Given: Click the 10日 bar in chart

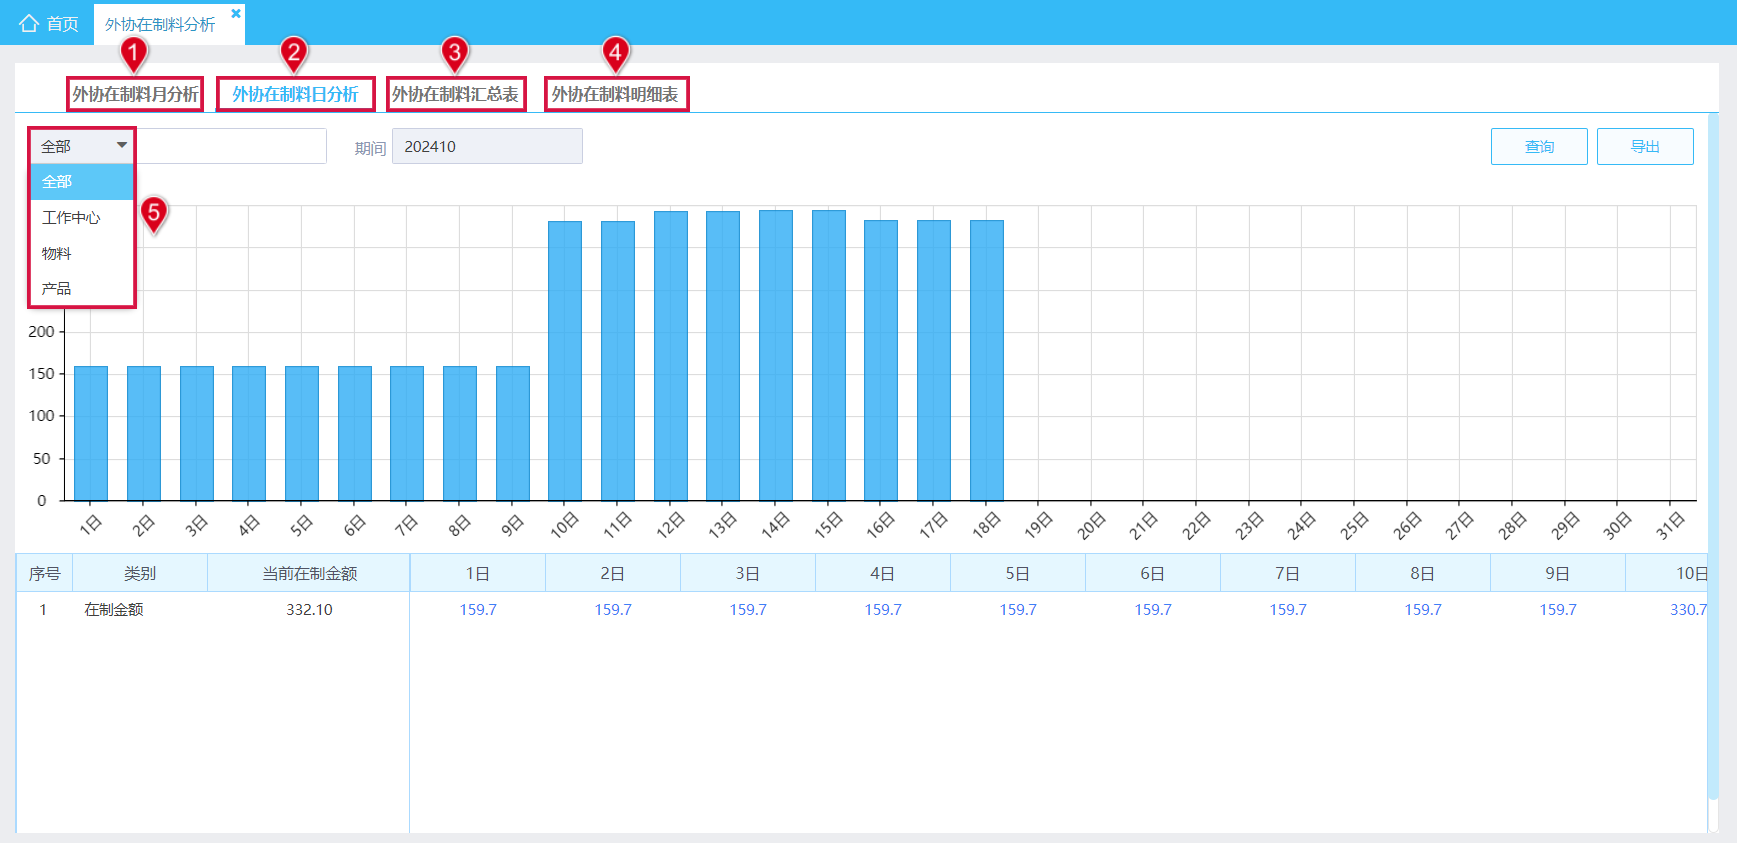Looking at the screenshot, I should [565, 360].
